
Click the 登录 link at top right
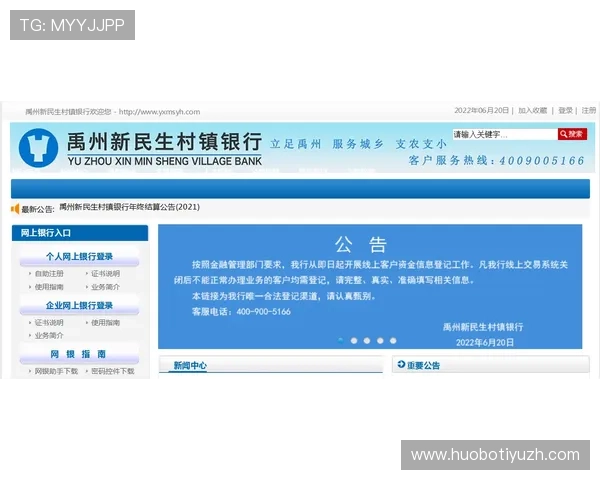[565, 110]
